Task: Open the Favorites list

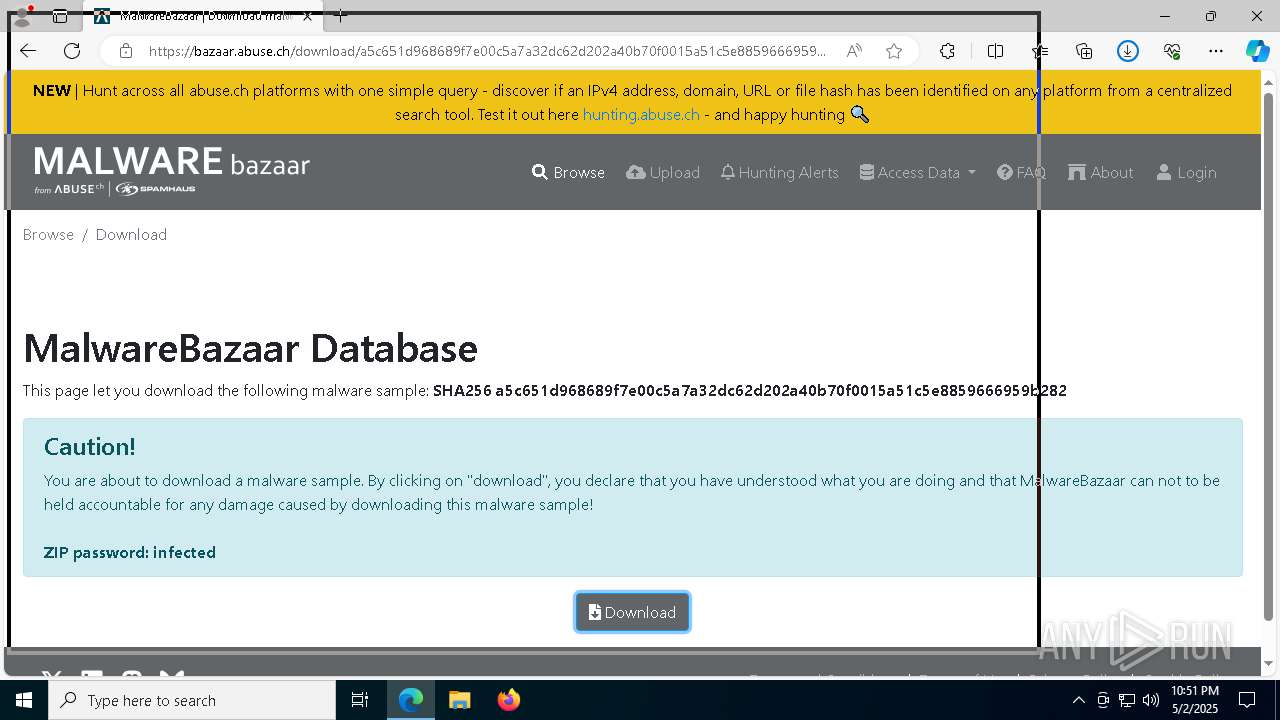Action: [x=1040, y=51]
